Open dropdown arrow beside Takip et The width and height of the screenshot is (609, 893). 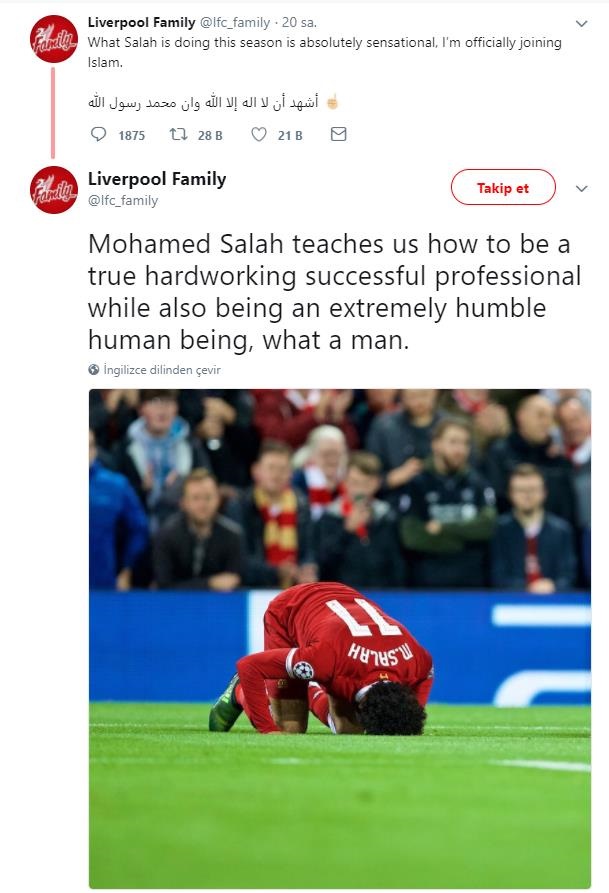click(581, 189)
